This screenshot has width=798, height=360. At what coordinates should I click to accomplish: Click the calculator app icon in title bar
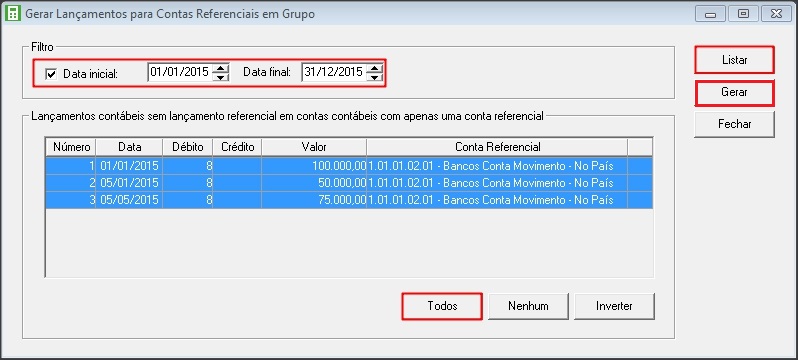coord(12,14)
